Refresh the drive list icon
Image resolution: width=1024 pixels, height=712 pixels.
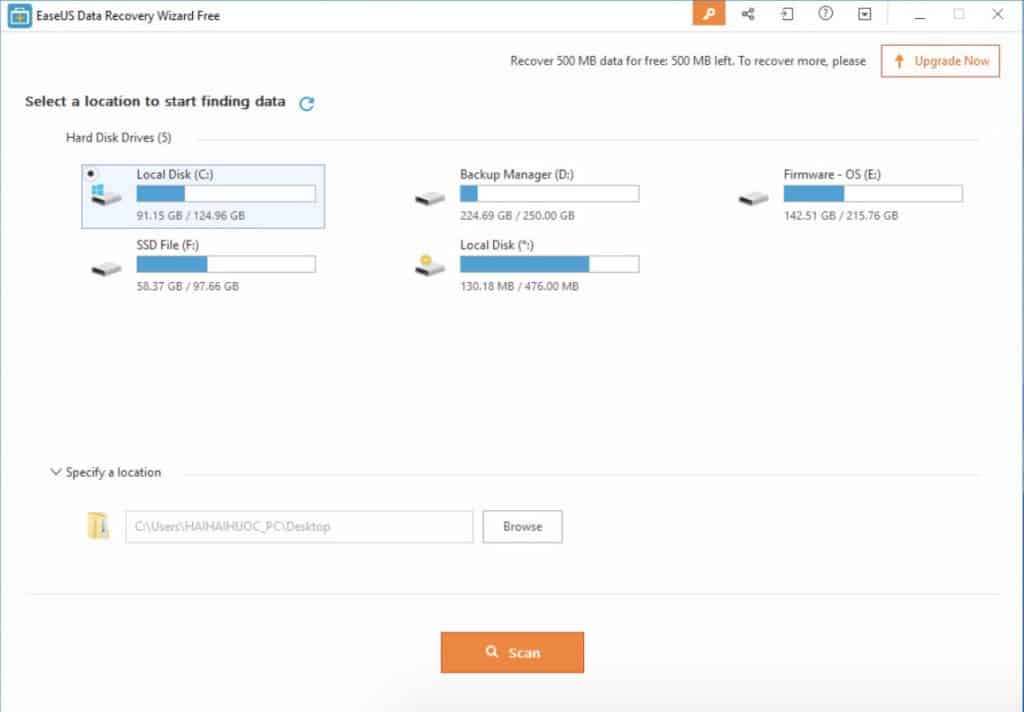(306, 103)
